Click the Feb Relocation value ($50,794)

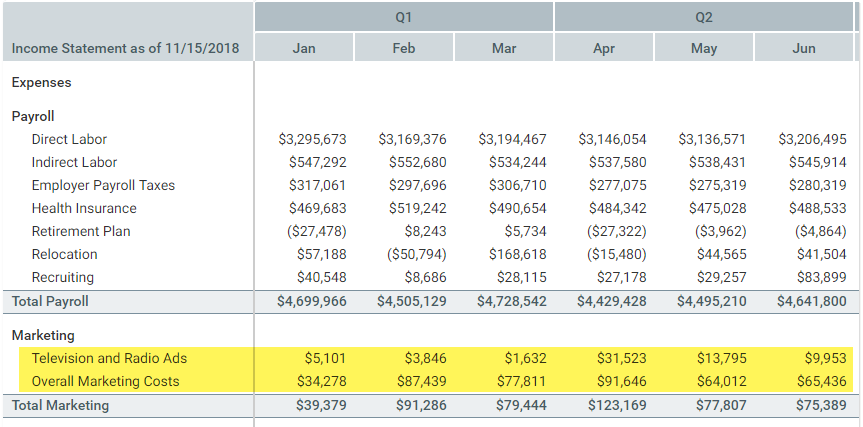412,254
